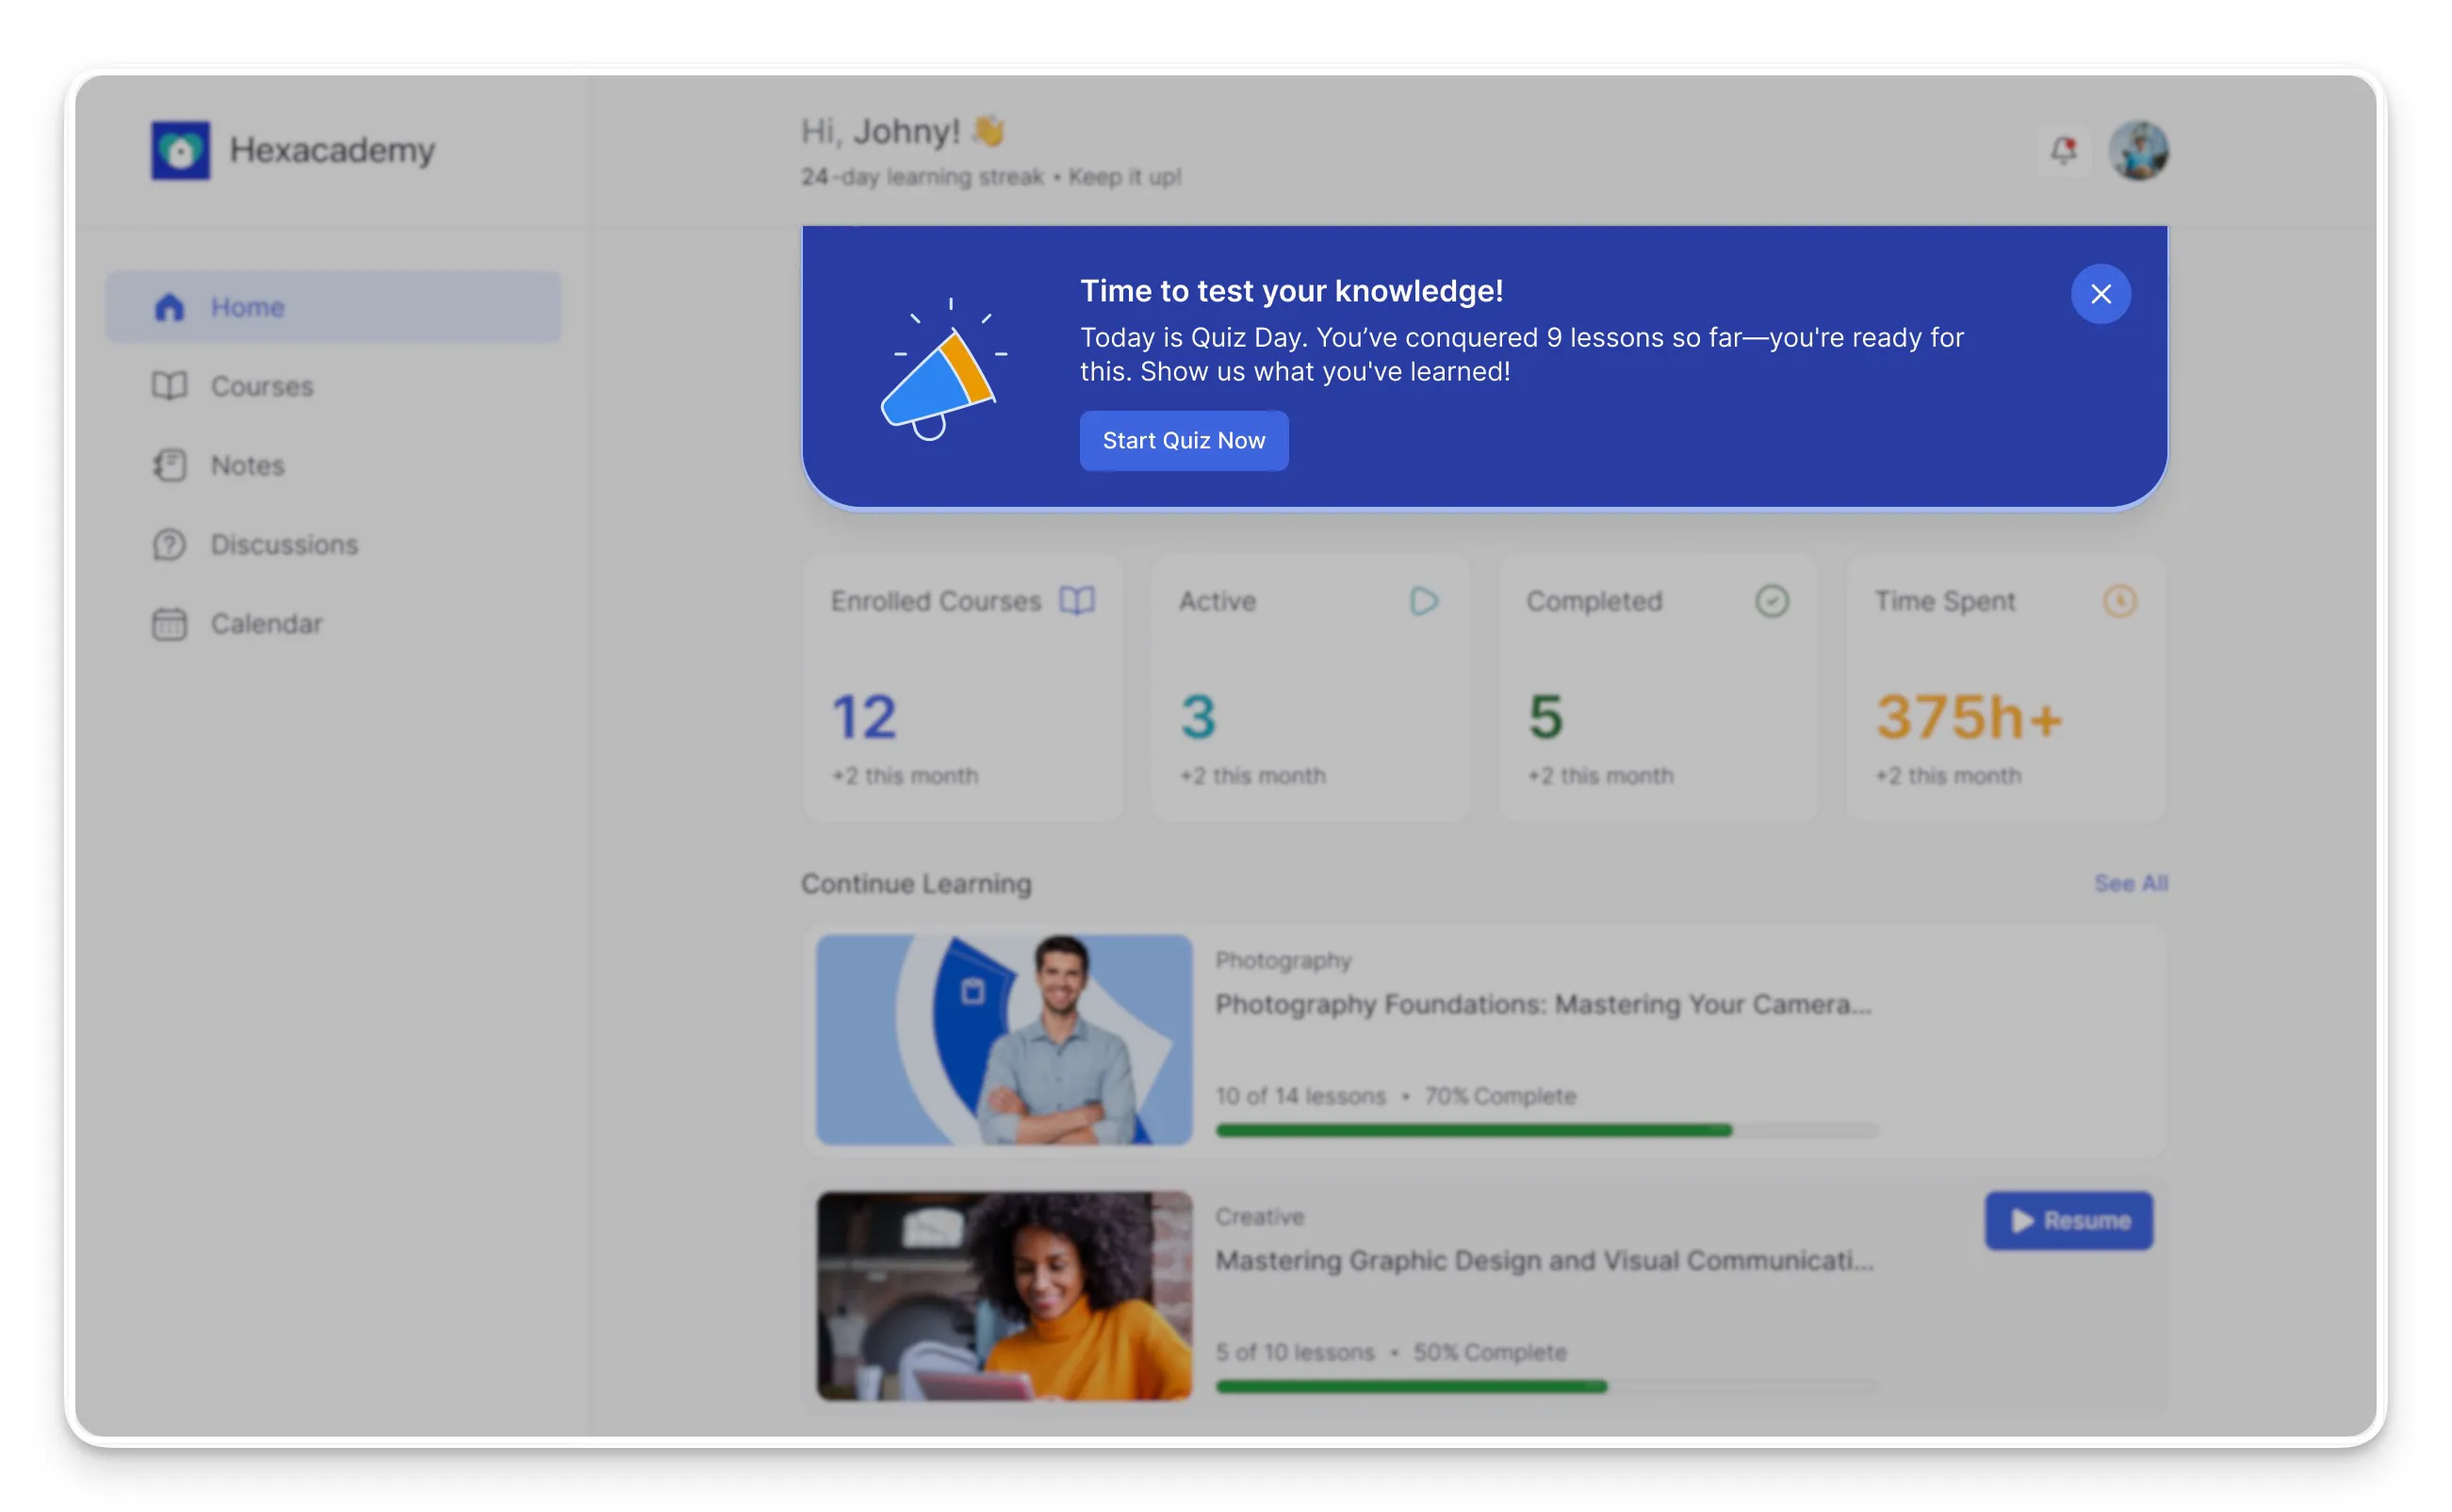Dismiss the quiz banner with the X button
Screen dimensions: 2452x1512
2100,294
